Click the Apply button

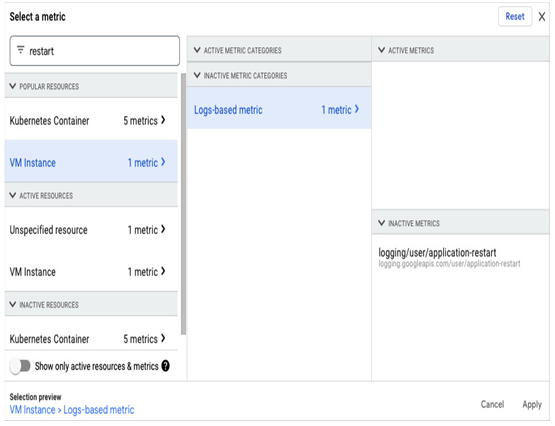(532, 404)
